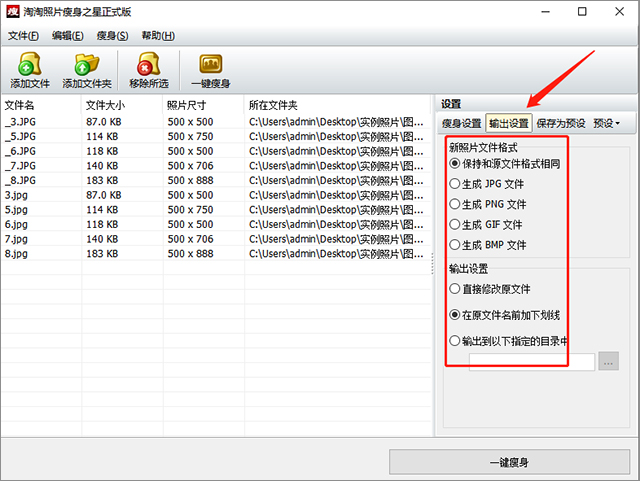This screenshot has height=481, width=640.
Task: Open the 瘦身(S) menu
Action: point(112,36)
